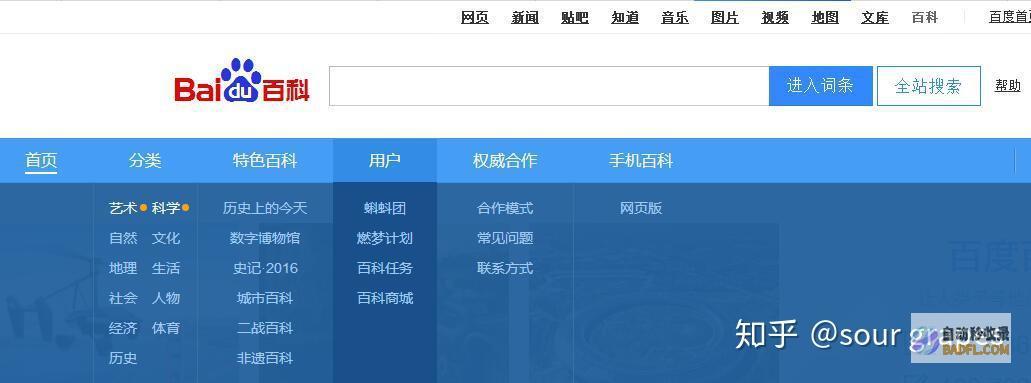Select the 地理 category

(x=123, y=268)
